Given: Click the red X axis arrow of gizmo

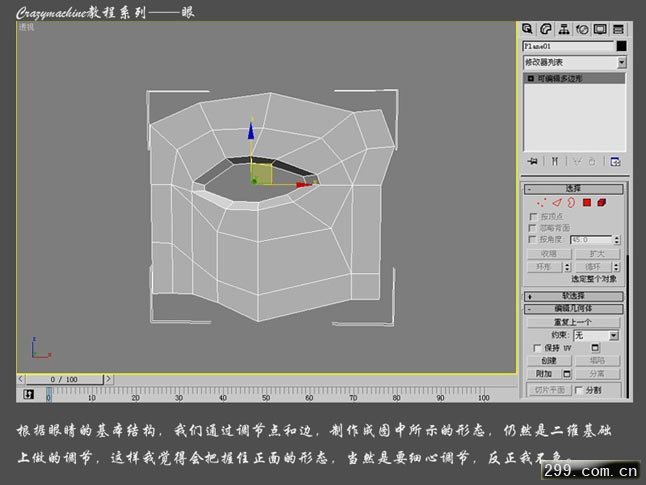Looking at the screenshot, I should coord(304,185).
